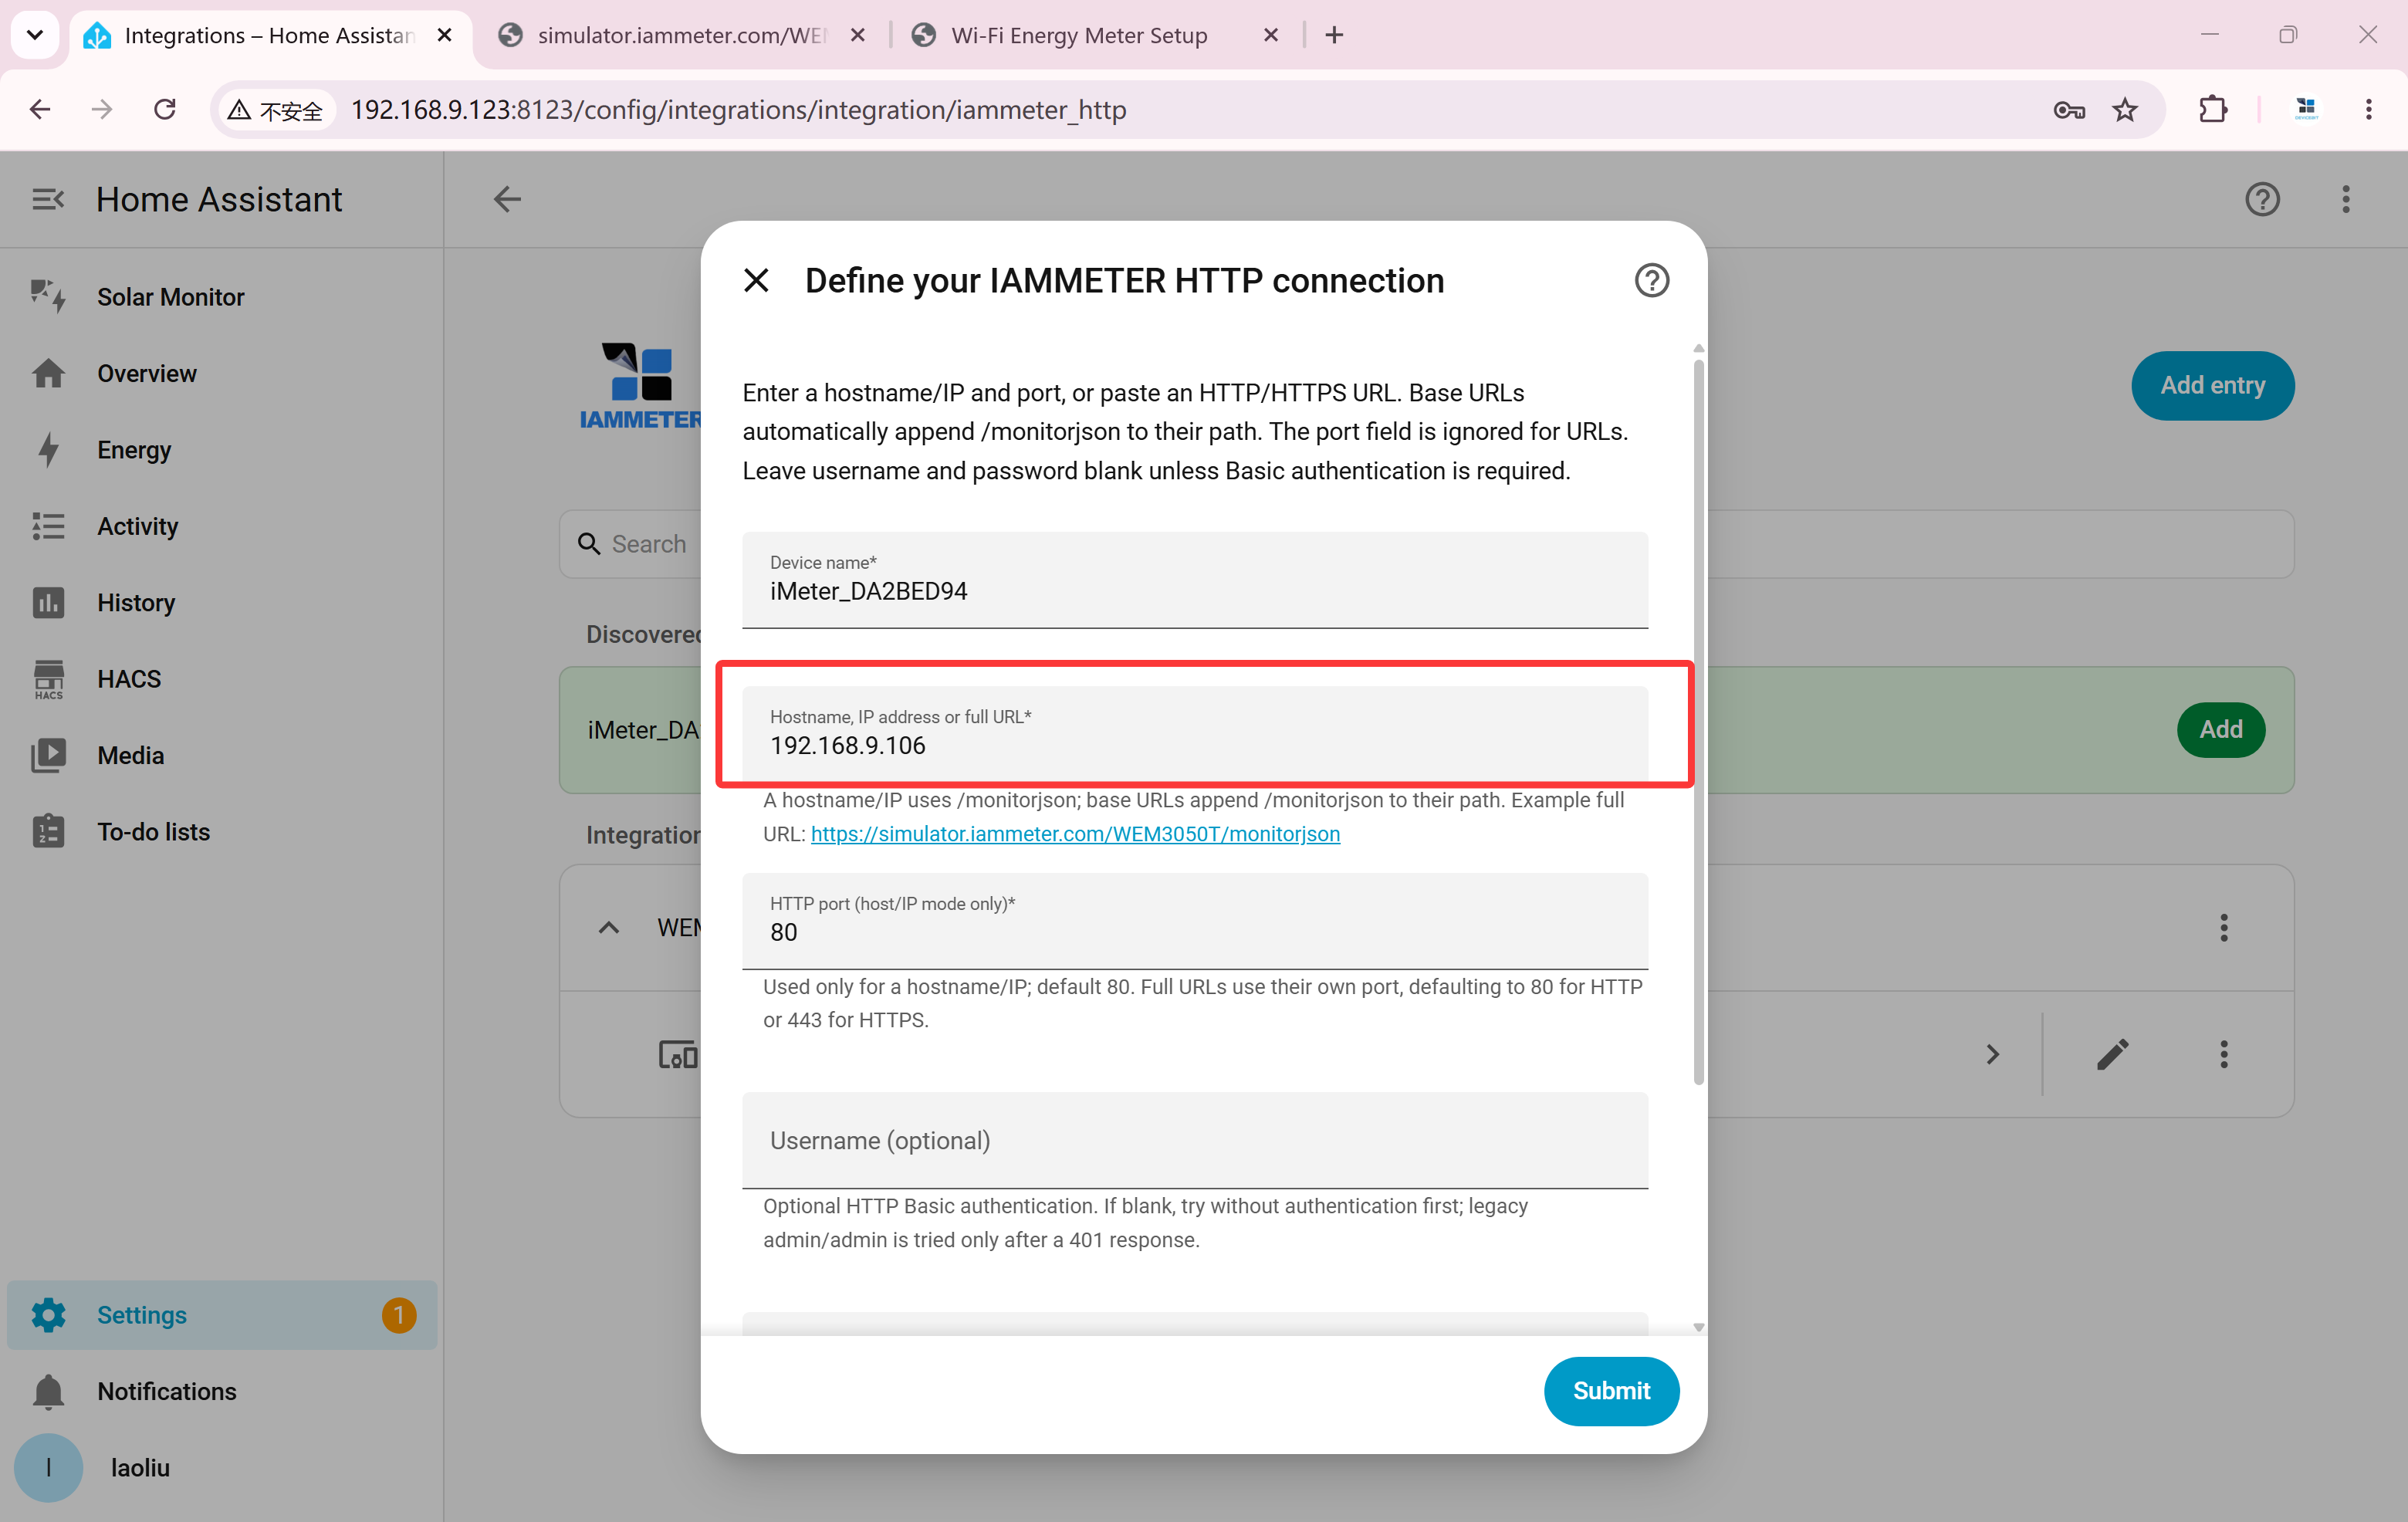The width and height of the screenshot is (2408, 1522).
Task: Open the Energy panel
Action: pos(222,450)
